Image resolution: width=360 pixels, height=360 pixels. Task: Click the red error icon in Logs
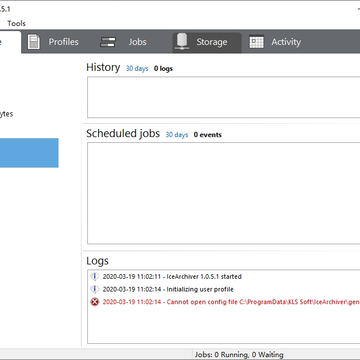click(x=95, y=302)
